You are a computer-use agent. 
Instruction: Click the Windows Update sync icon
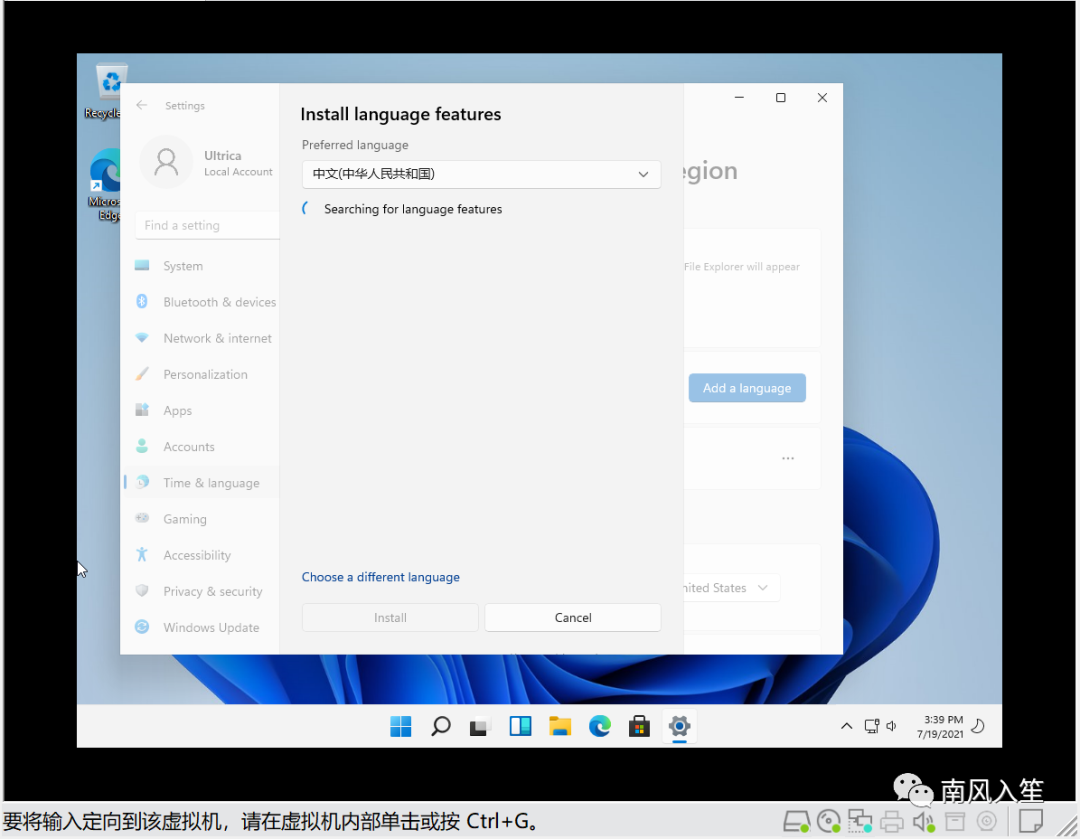point(142,627)
